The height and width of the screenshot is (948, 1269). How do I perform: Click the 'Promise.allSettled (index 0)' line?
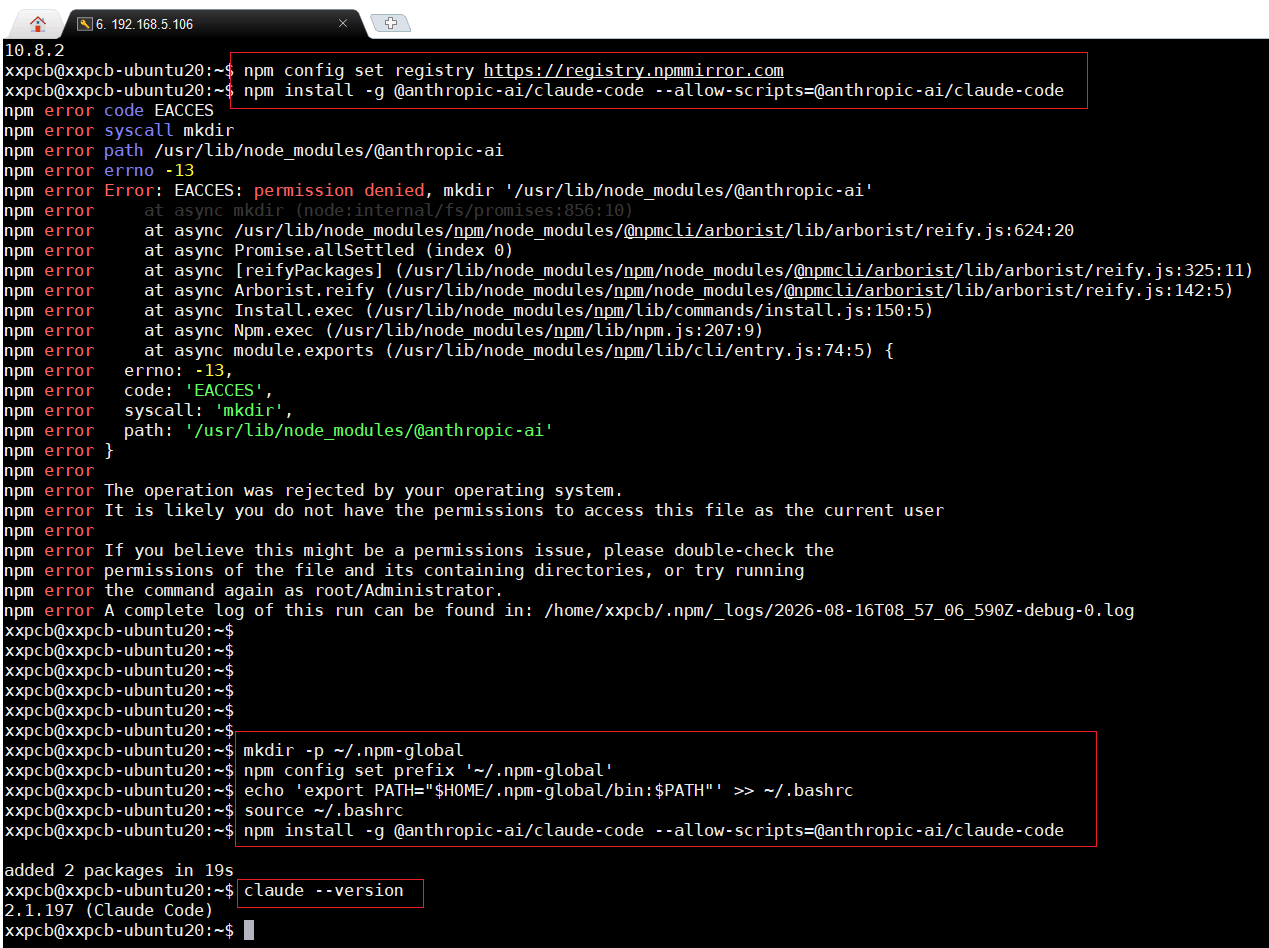coord(259,250)
